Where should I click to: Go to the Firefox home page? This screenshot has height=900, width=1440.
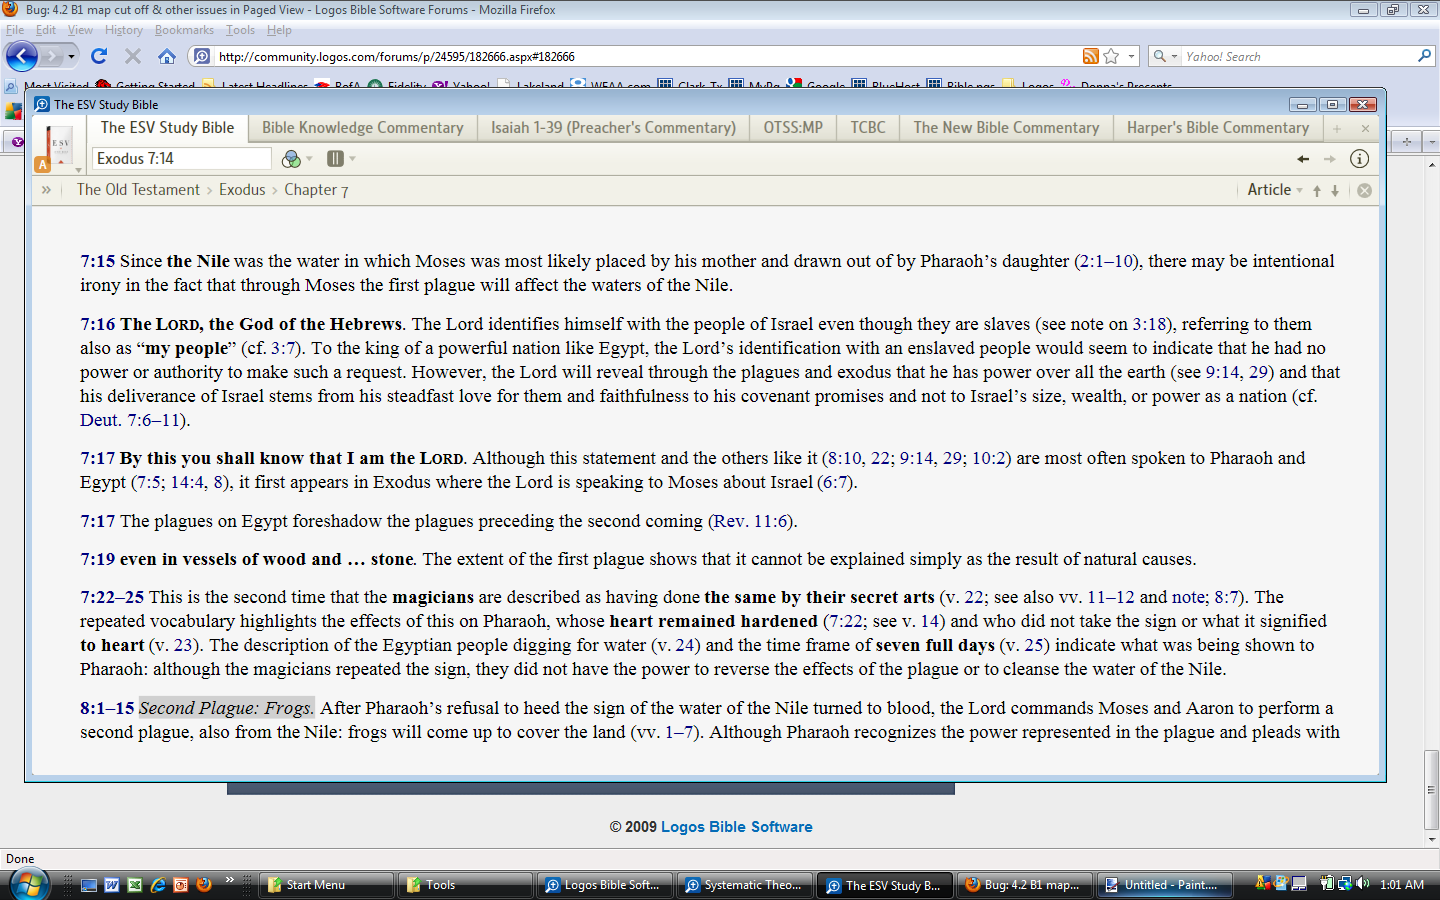click(x=167, y=56)
